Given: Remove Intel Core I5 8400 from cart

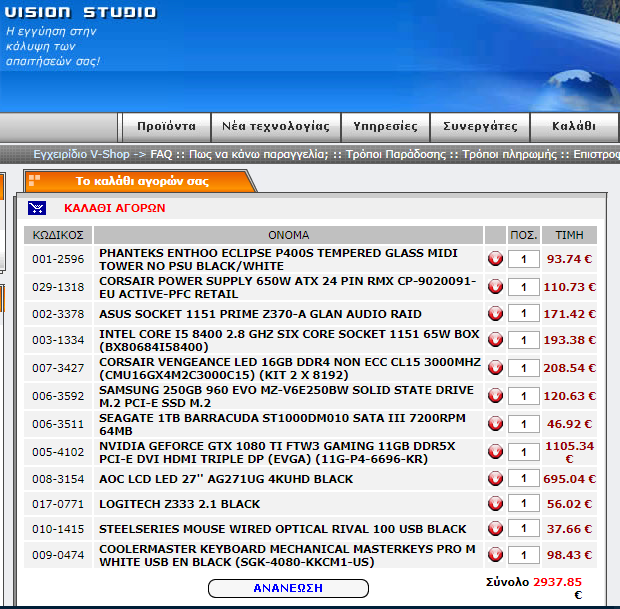Looking at the screenshot, I should point(495,340).
